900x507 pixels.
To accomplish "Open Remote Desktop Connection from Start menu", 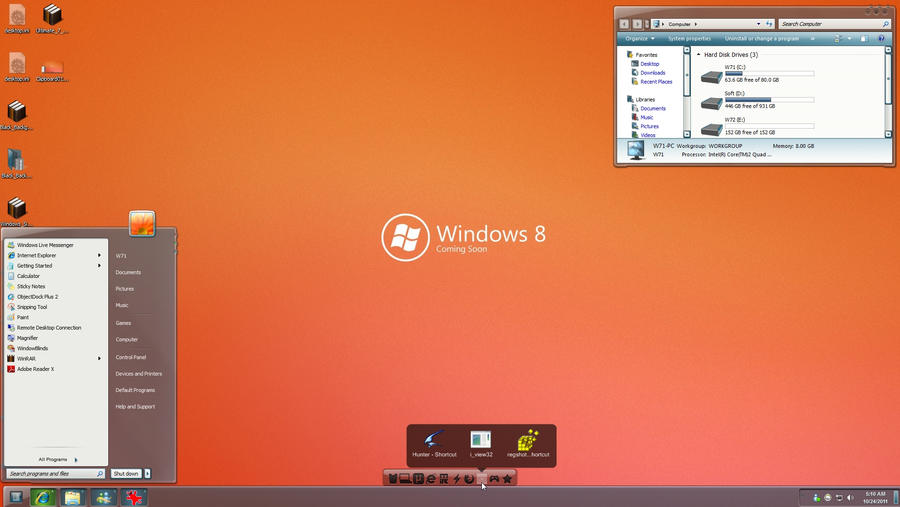I will coord(56,328).
